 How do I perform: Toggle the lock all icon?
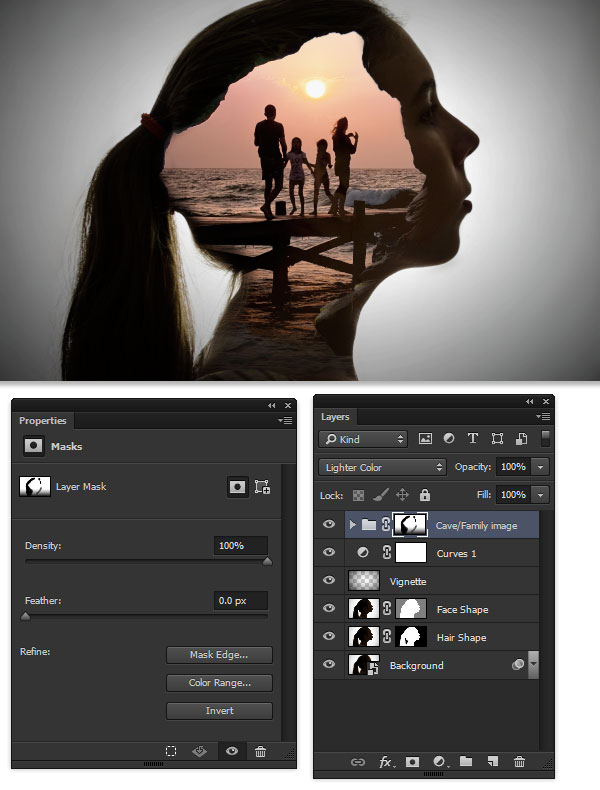tap(425, 495)
